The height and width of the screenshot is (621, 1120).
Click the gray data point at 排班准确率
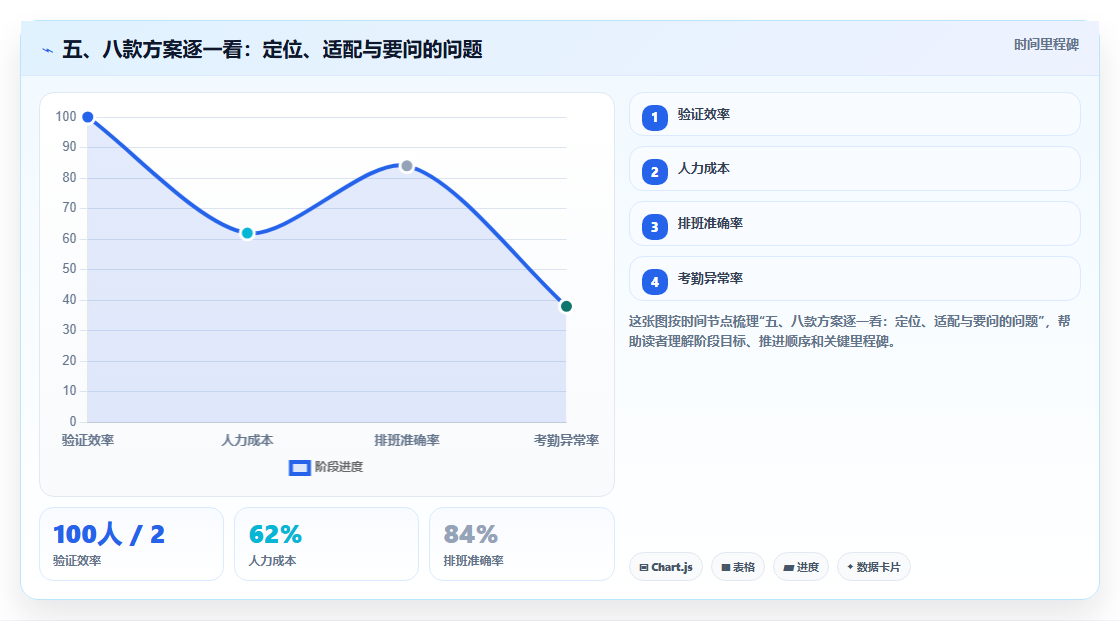click(406, 166)
